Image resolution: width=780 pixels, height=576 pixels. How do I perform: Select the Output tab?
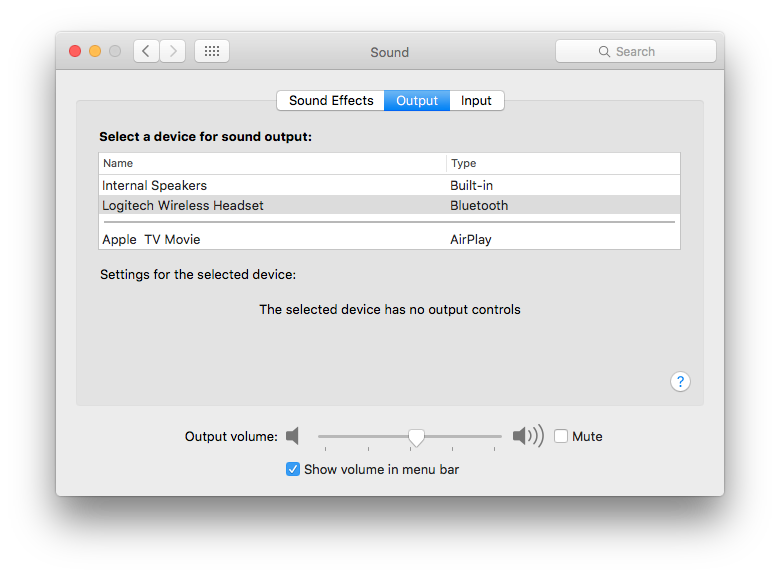pos(417,101)
